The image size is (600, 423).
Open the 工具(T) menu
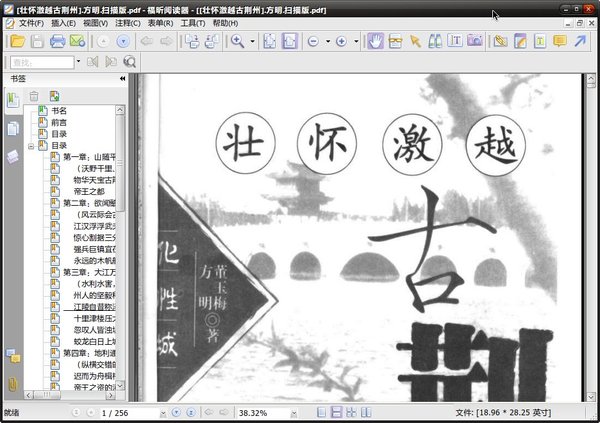(x=193, y=23)
